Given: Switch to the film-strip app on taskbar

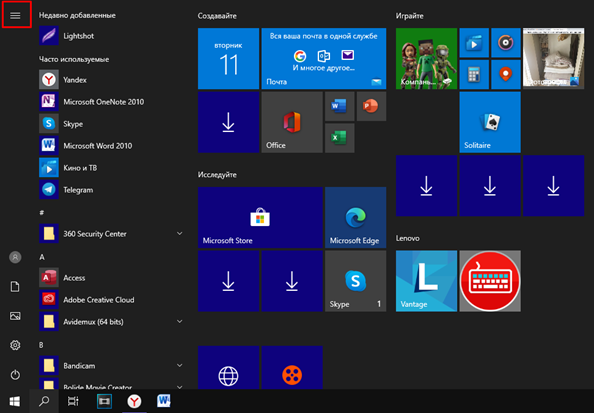Looking at the screenshot, I should [104, 401].
